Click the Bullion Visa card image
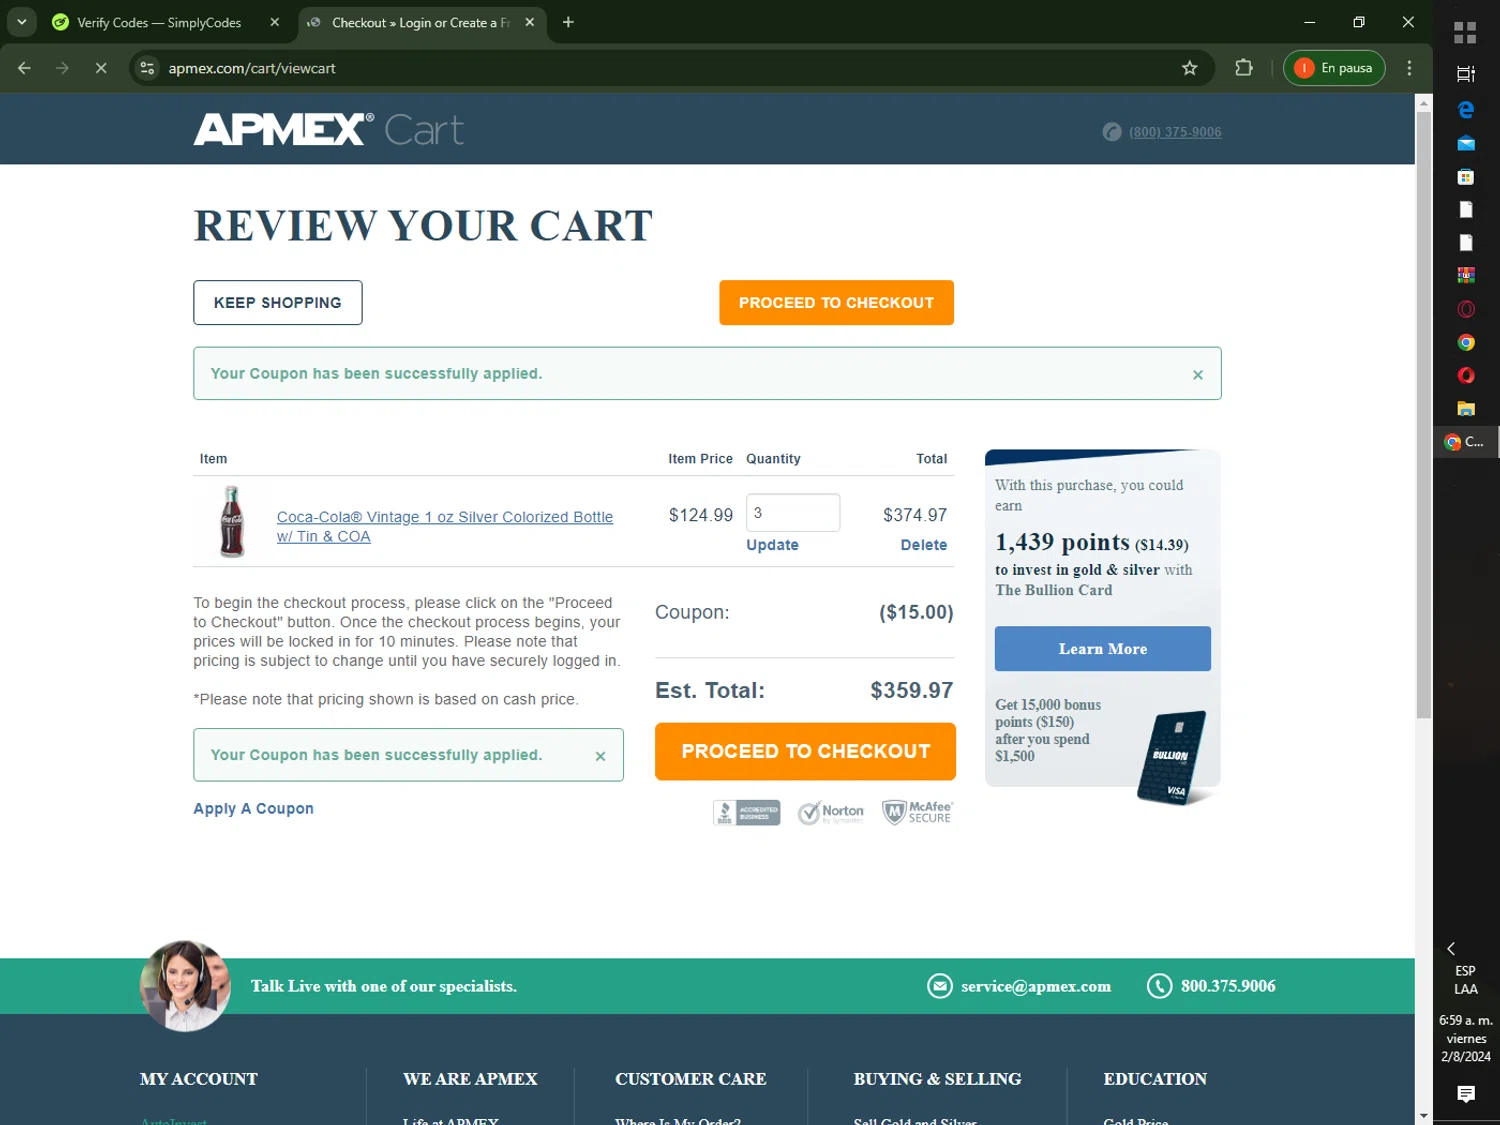 click(x=1172, y=757)
